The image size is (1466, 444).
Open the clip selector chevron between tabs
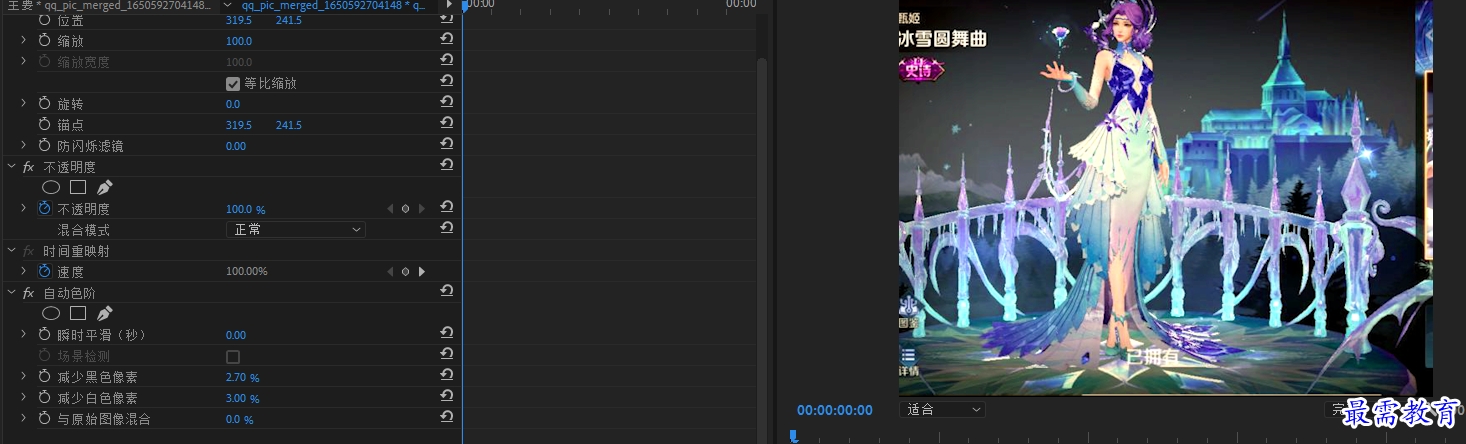point(228,5)
